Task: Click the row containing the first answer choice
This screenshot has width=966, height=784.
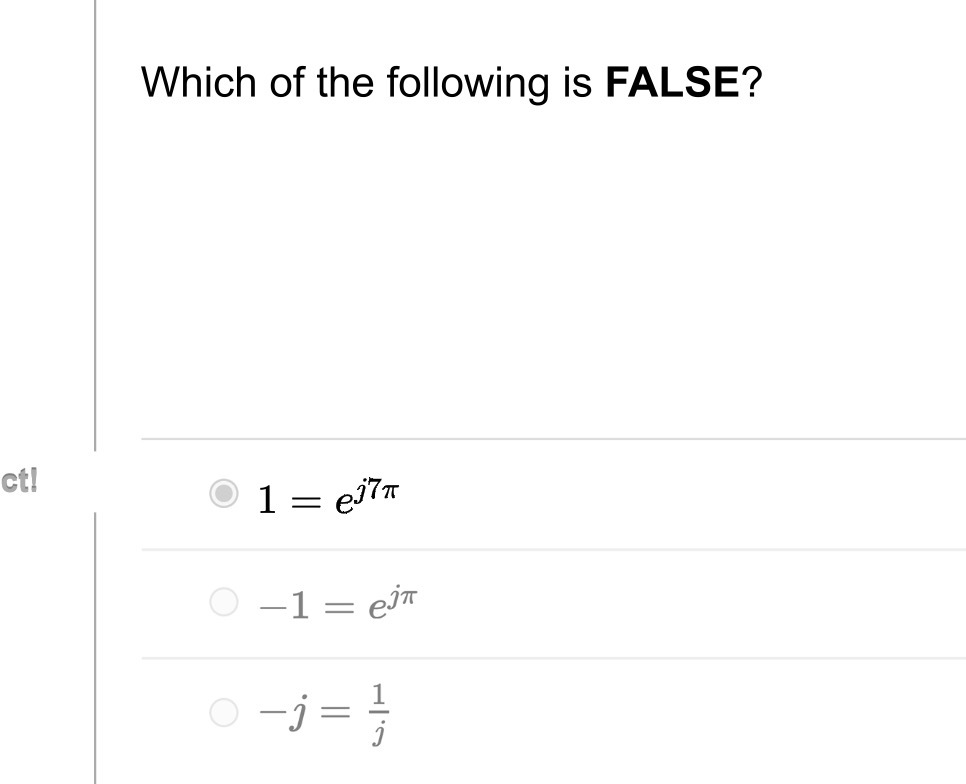Action: tap(500, 494)
